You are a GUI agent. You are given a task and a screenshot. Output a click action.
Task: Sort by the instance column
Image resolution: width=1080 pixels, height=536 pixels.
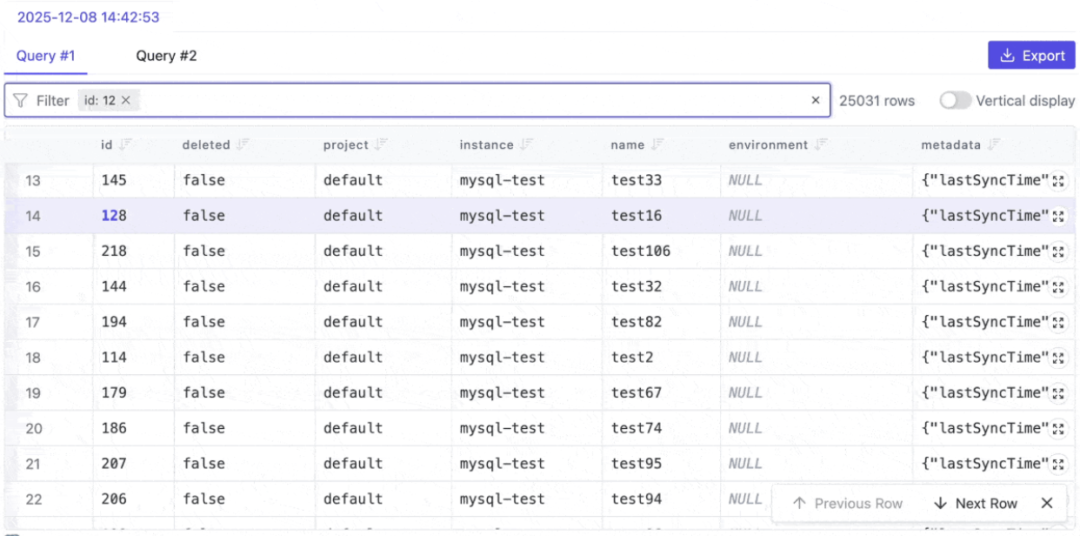click(x=526, y=145)
